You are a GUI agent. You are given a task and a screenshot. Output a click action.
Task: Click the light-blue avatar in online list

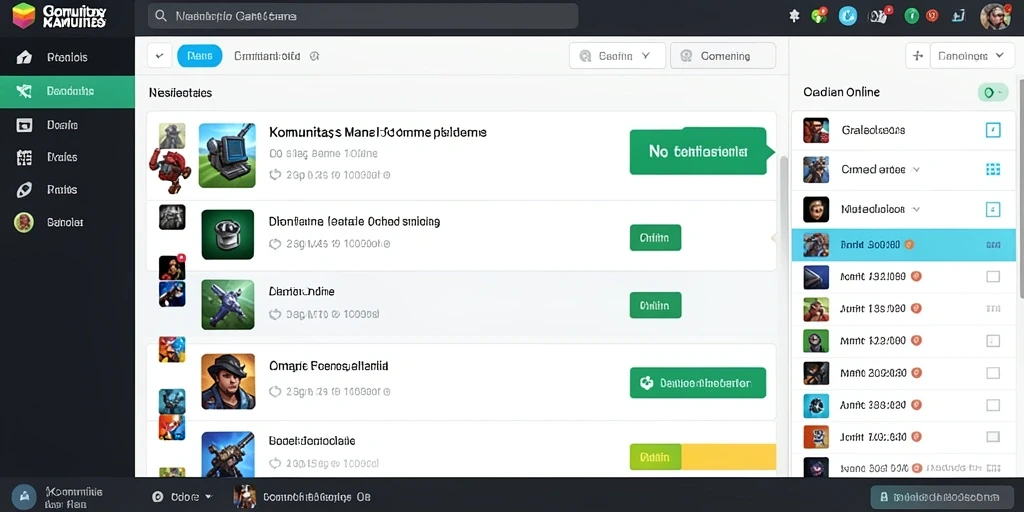tap(816, 406)
